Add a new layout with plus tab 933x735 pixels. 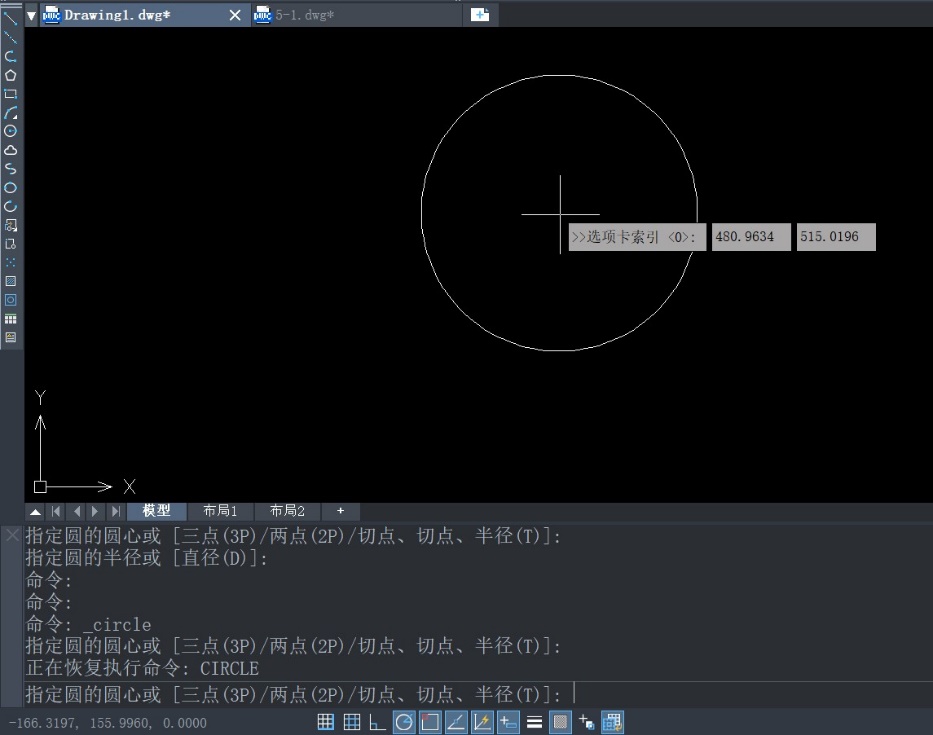[340, 511]
